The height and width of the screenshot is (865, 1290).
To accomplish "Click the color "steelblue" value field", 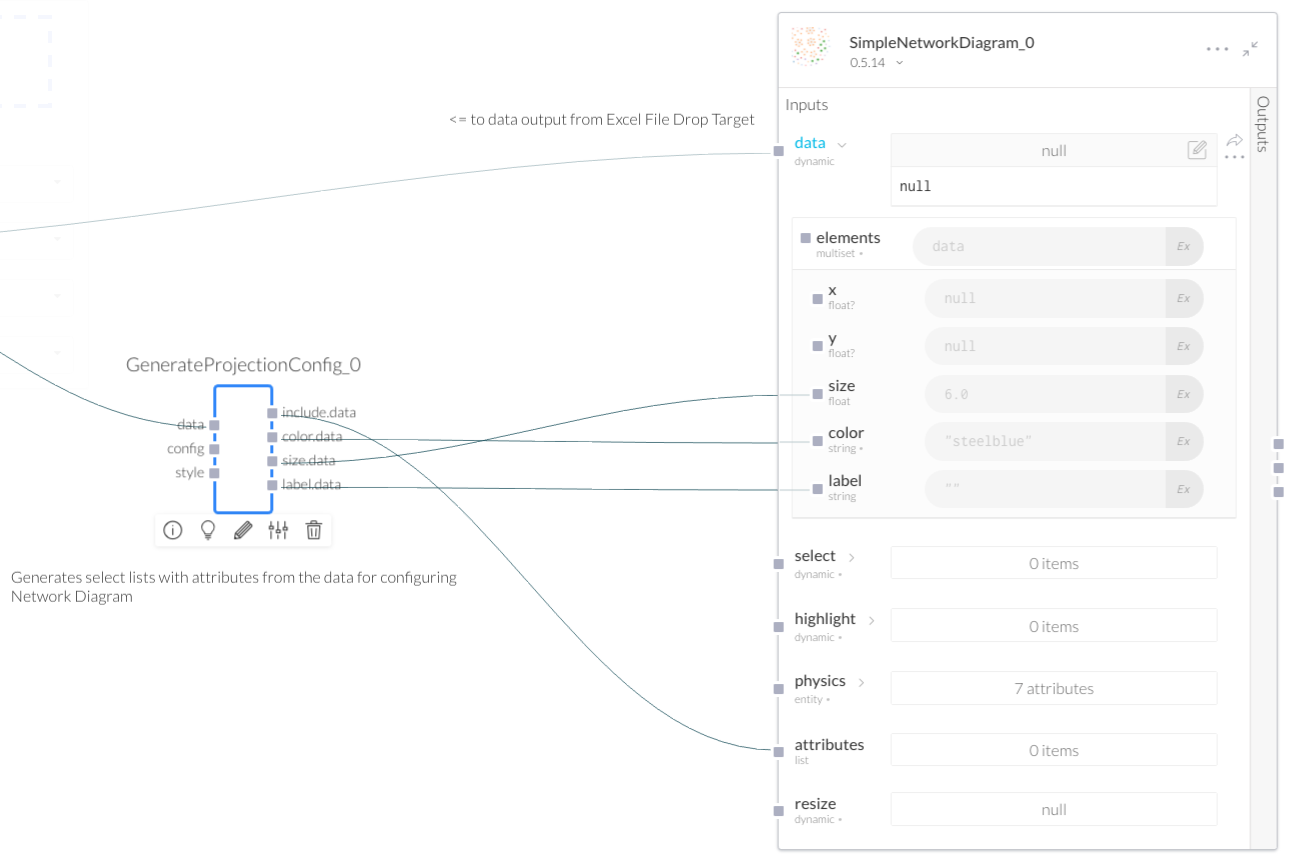I will click(x=1045, y=441).
